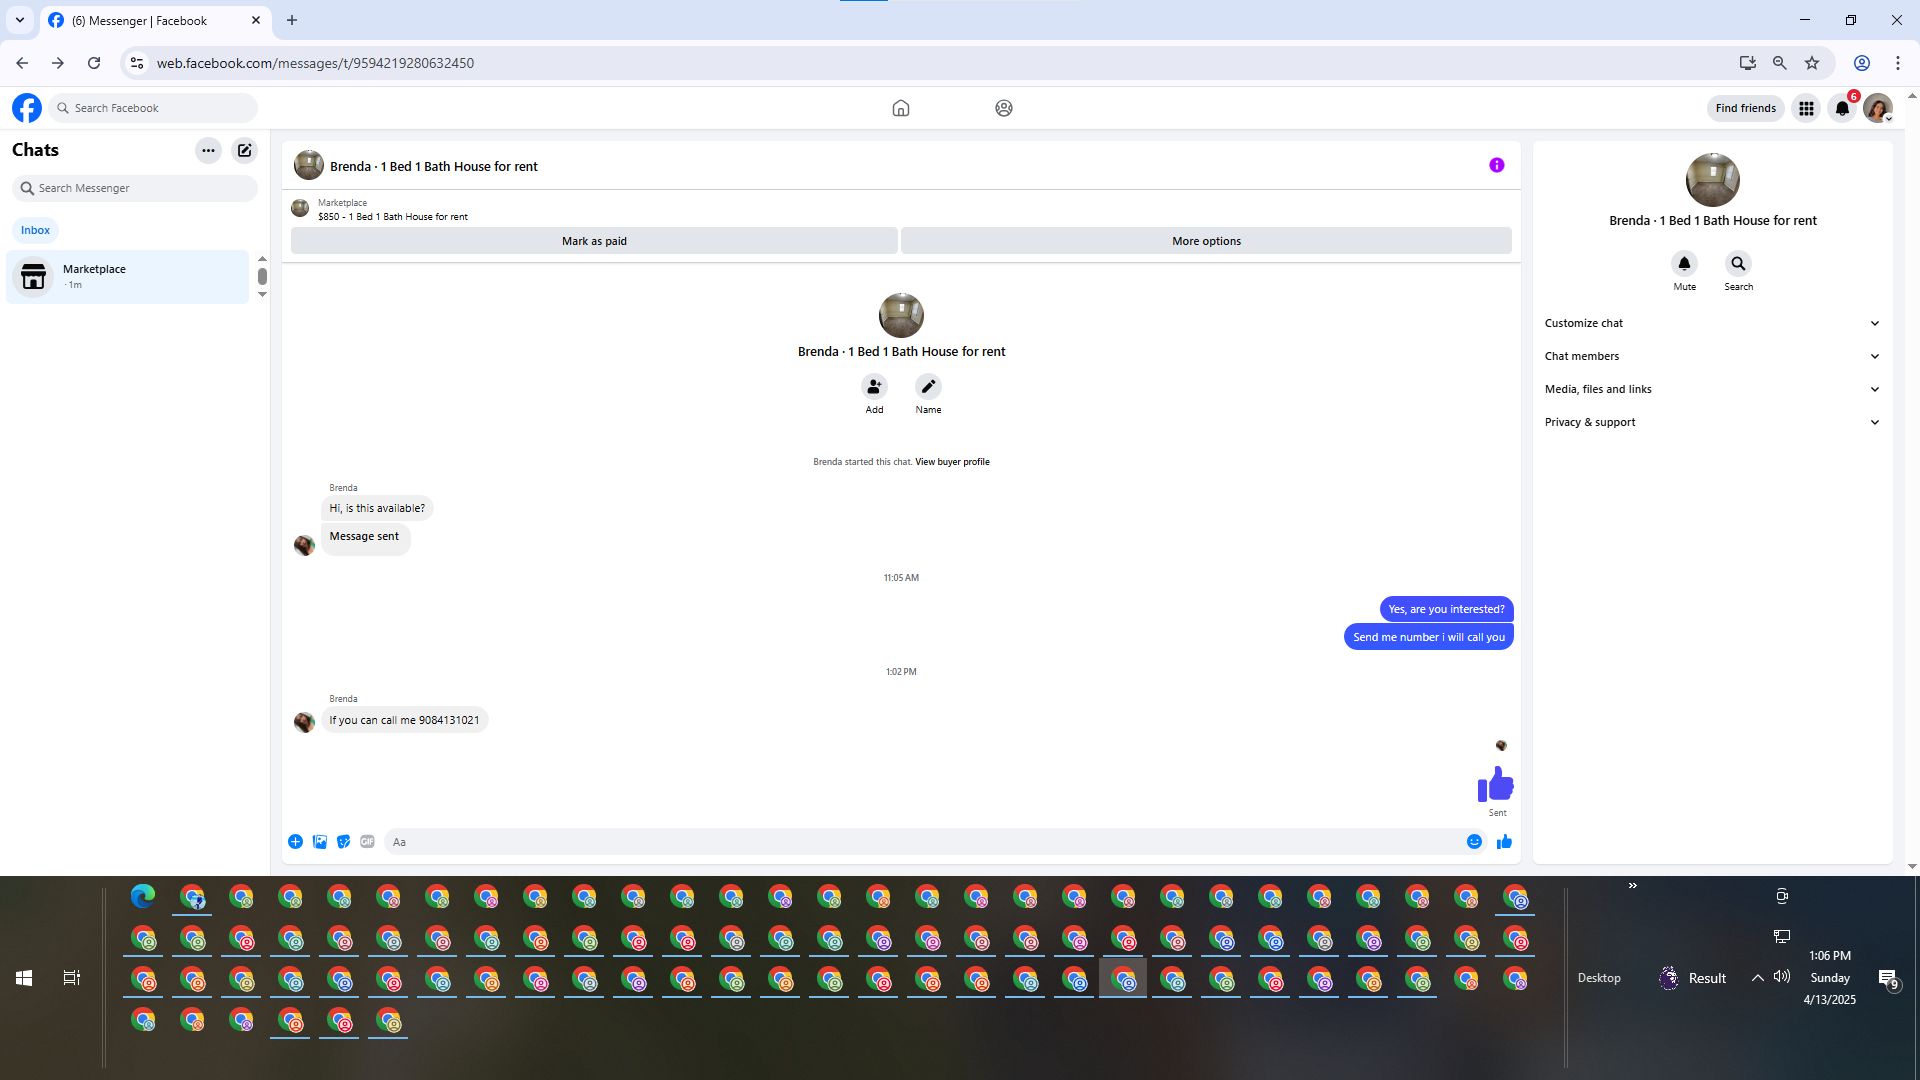Viewport: 1920px width, 1080px height.
Task: Open more actions plus icon
Action: (295, 842)
